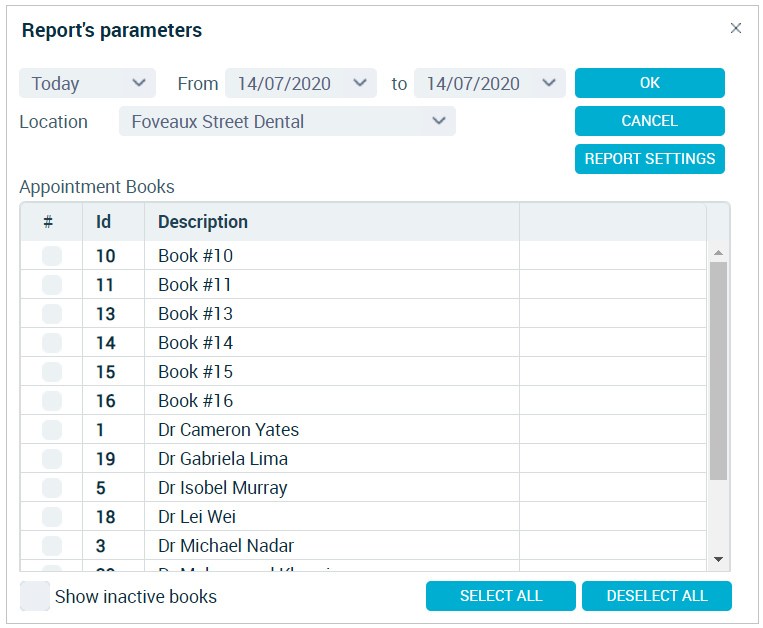Close the Report's parameters dialog

click(x=735, y=28)
